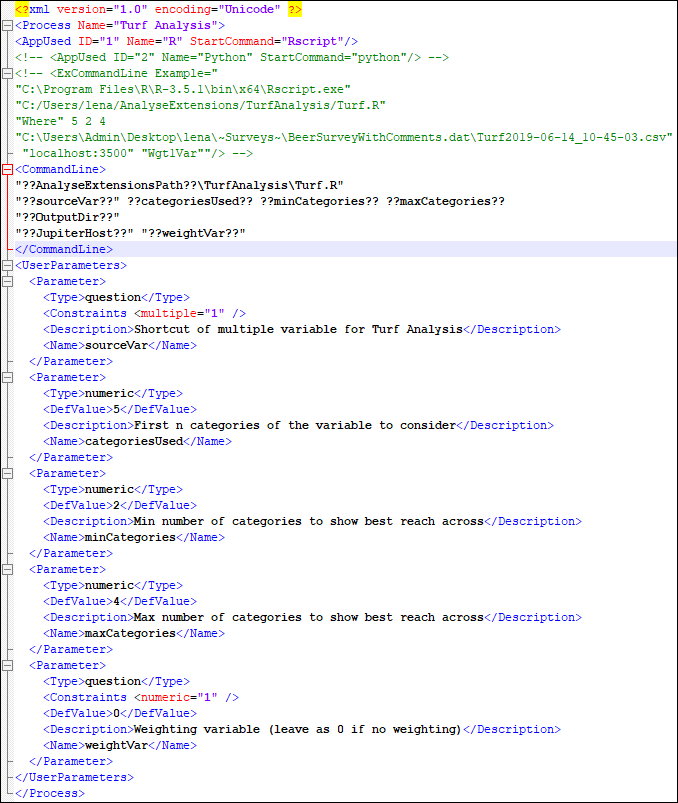678x803 pixels.
Task: Click the <DefValue>0</DefValue> line
Action: click(x=120, y=713)
